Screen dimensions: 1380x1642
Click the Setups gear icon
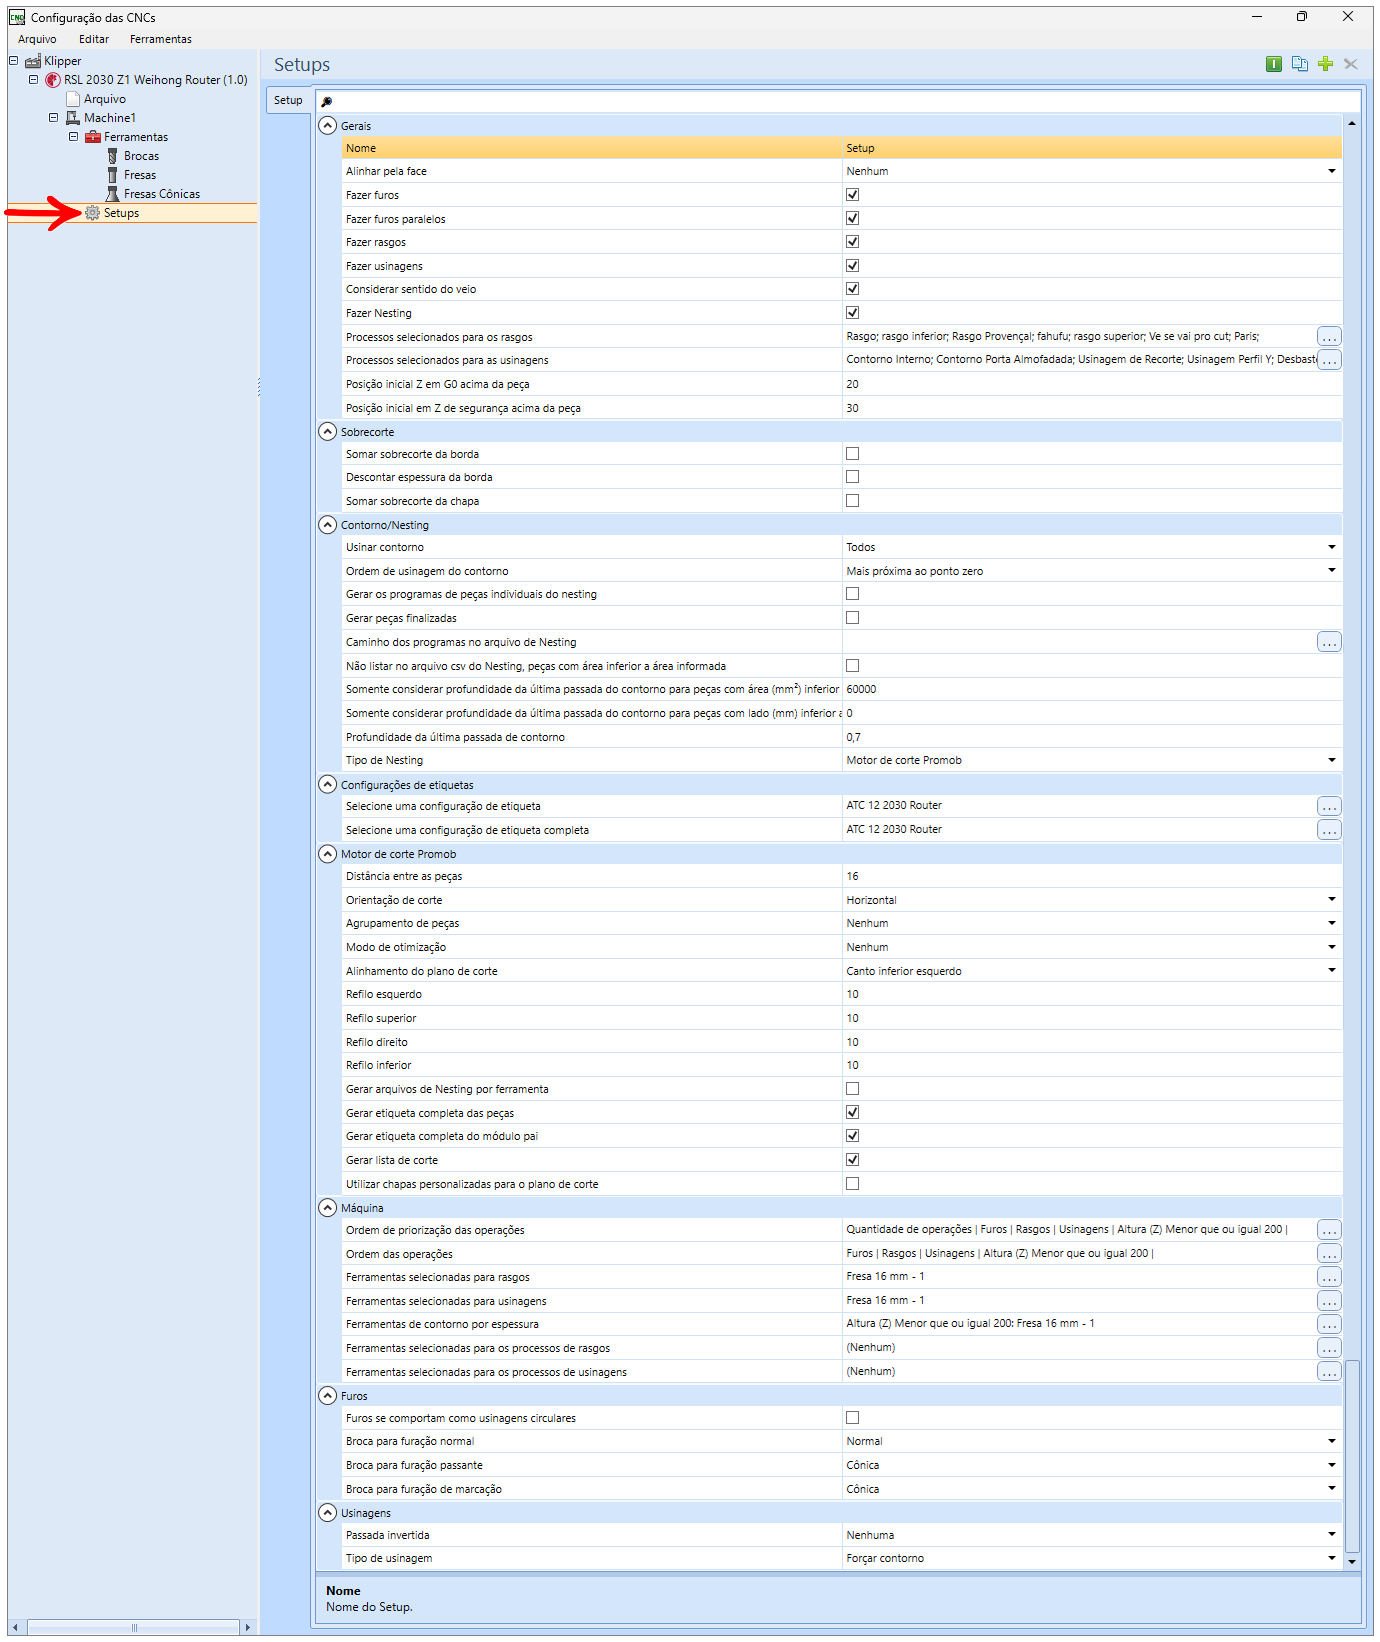(x=93, y=213)
